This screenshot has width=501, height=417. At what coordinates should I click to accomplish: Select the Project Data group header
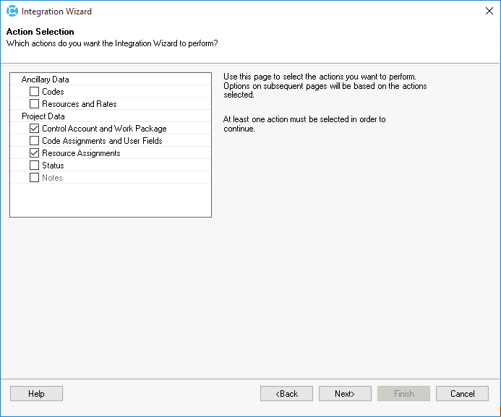(43, 116)
